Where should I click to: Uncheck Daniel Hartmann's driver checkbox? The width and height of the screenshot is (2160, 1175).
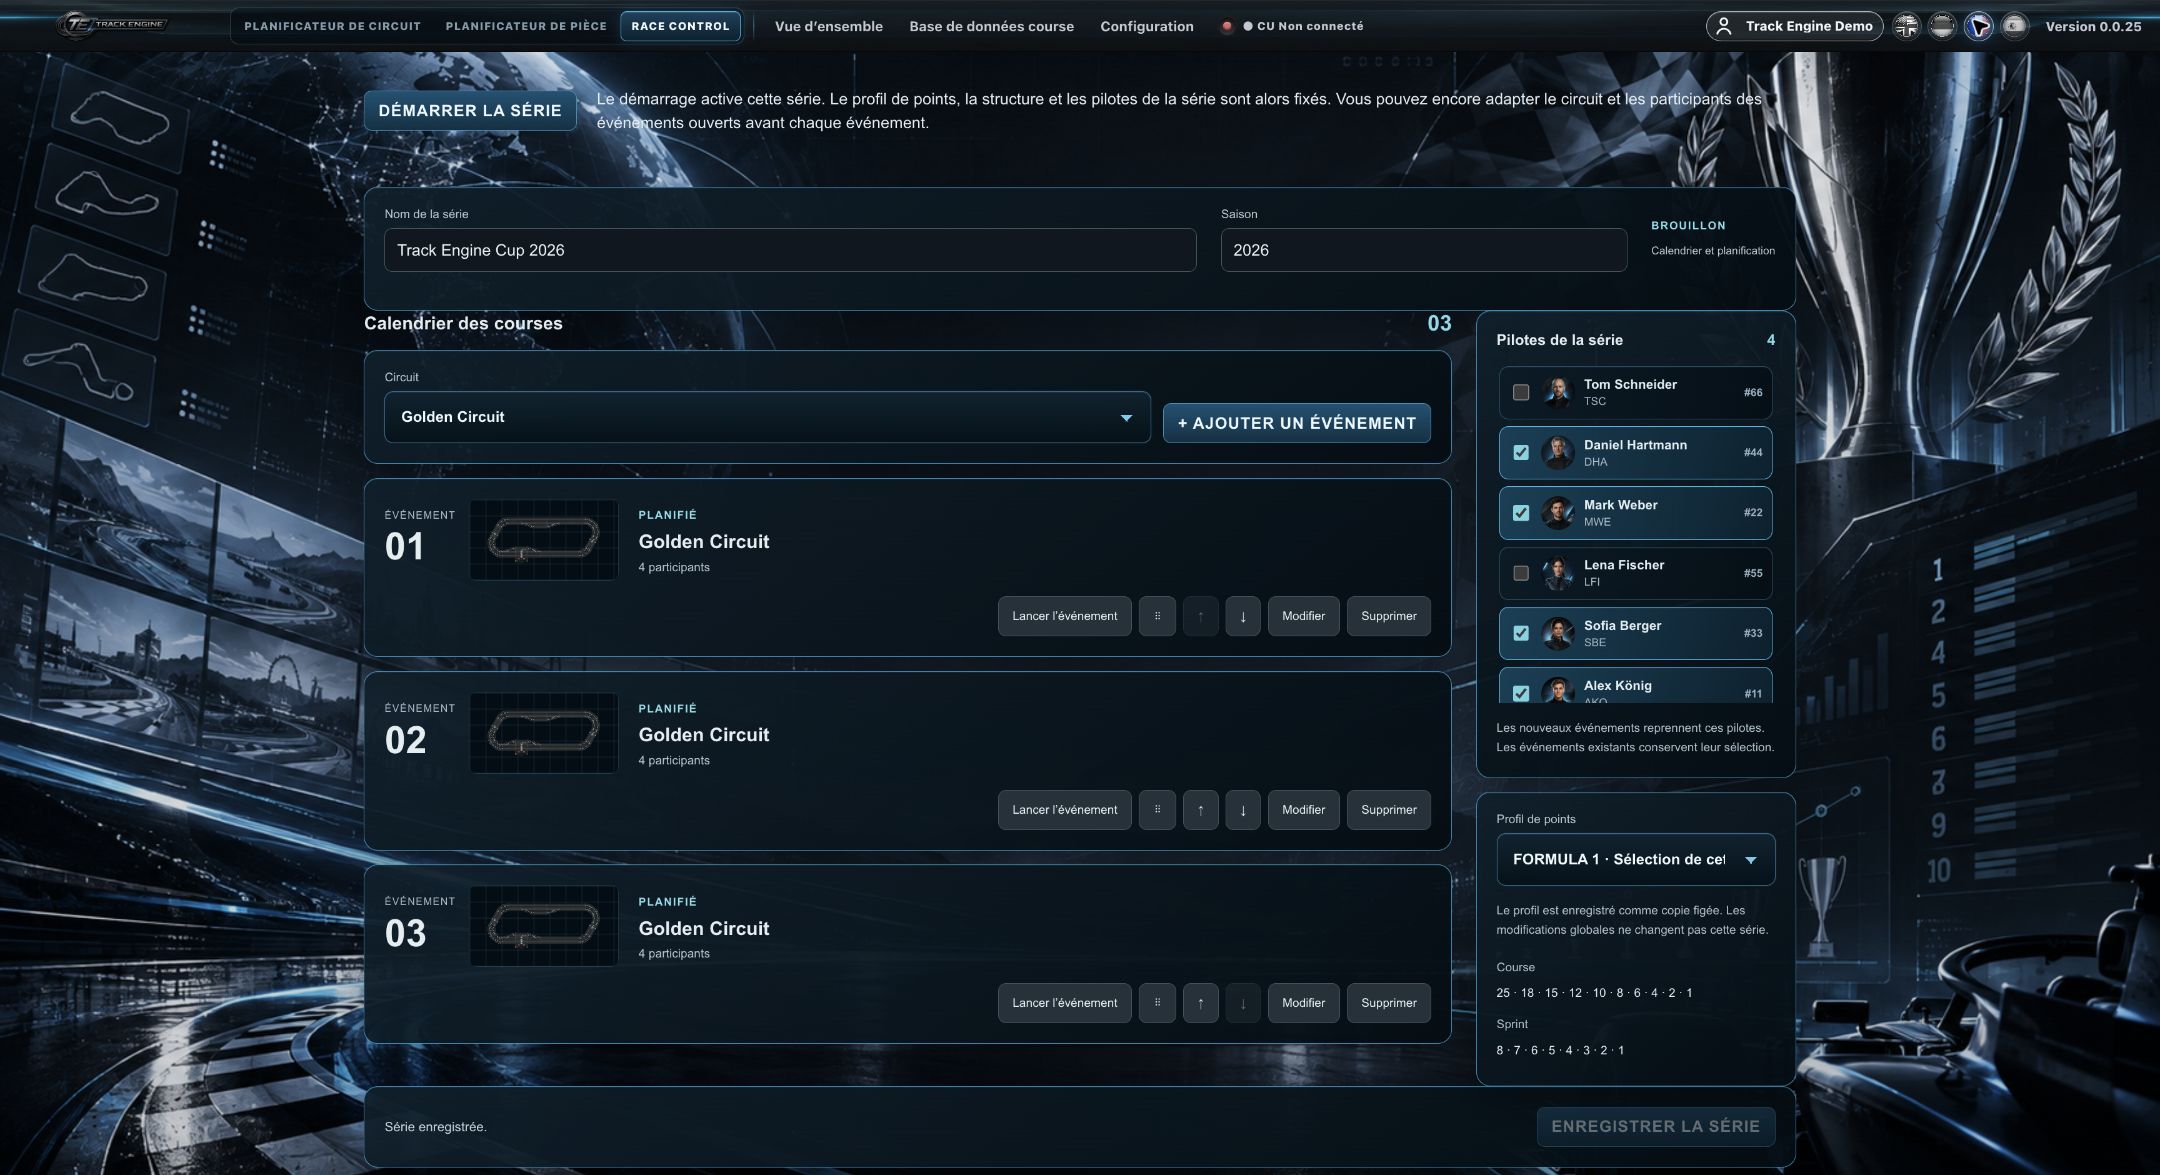pyautogui.click(x=1521, y=452)
